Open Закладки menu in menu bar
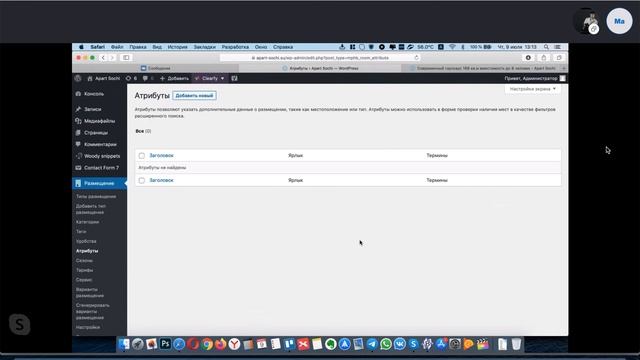The image size is (640, 360). (204, 47)
